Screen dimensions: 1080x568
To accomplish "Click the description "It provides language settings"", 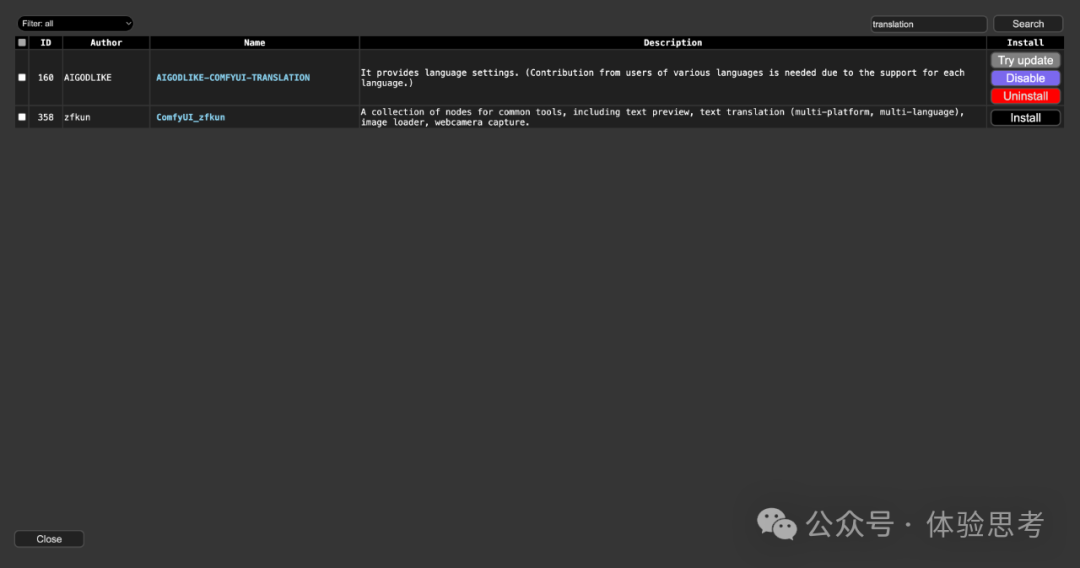I will 663,78.
